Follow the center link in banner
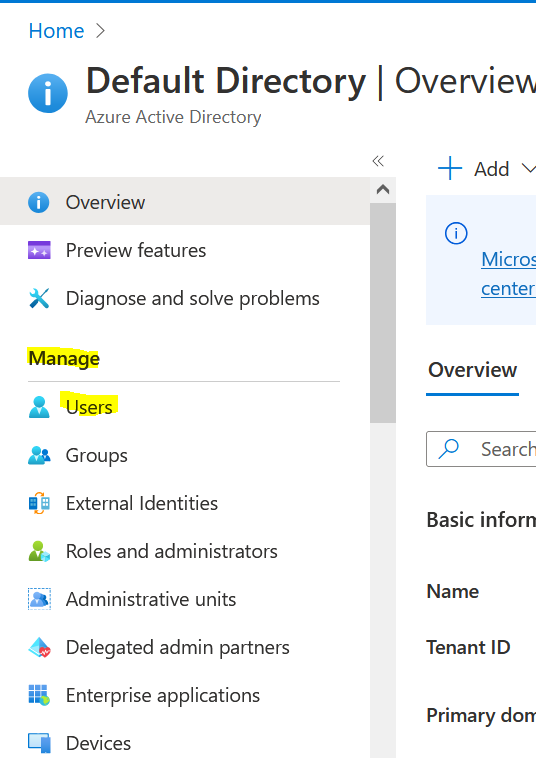The height and width of the screenshot is (758, 536). (x=508, y=289)
